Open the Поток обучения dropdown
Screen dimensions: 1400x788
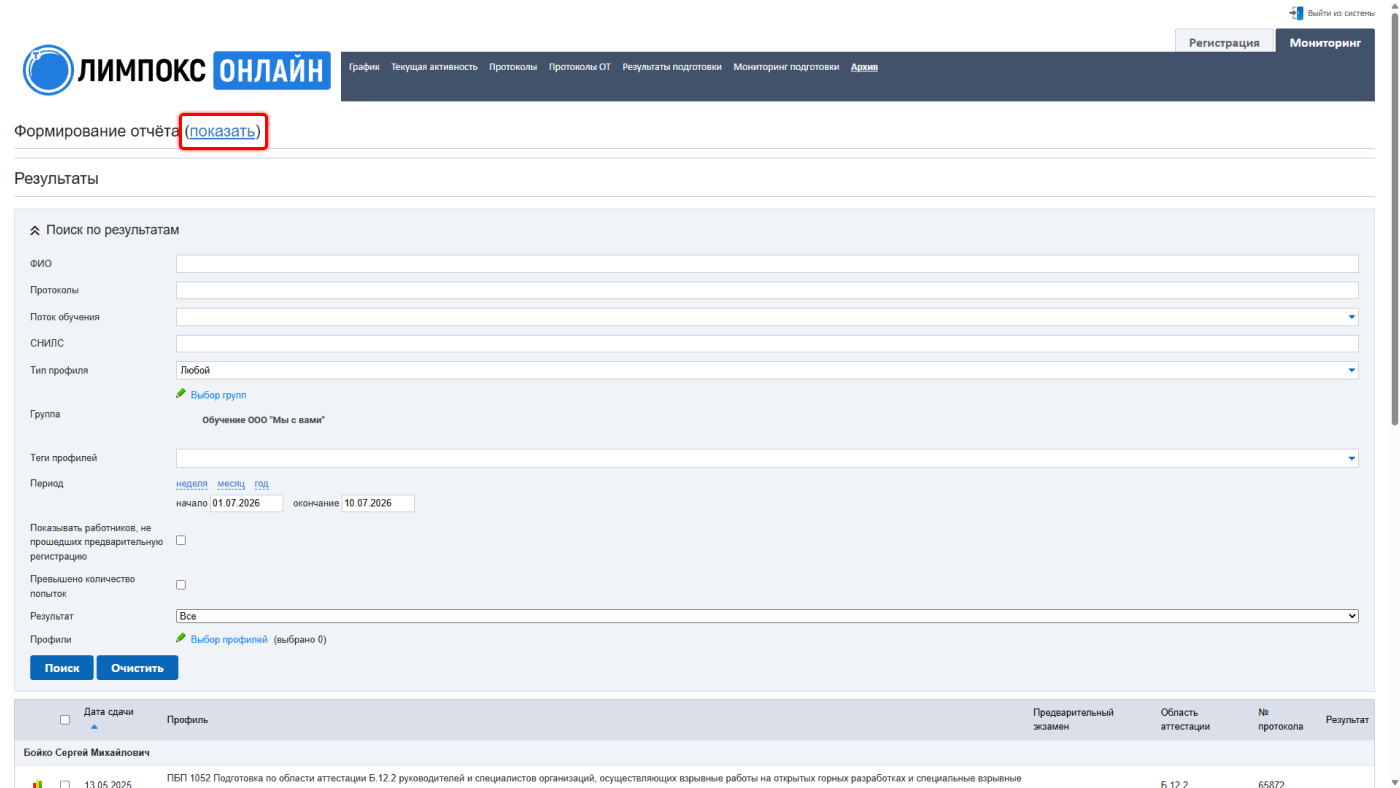click(x=767, y=317)
